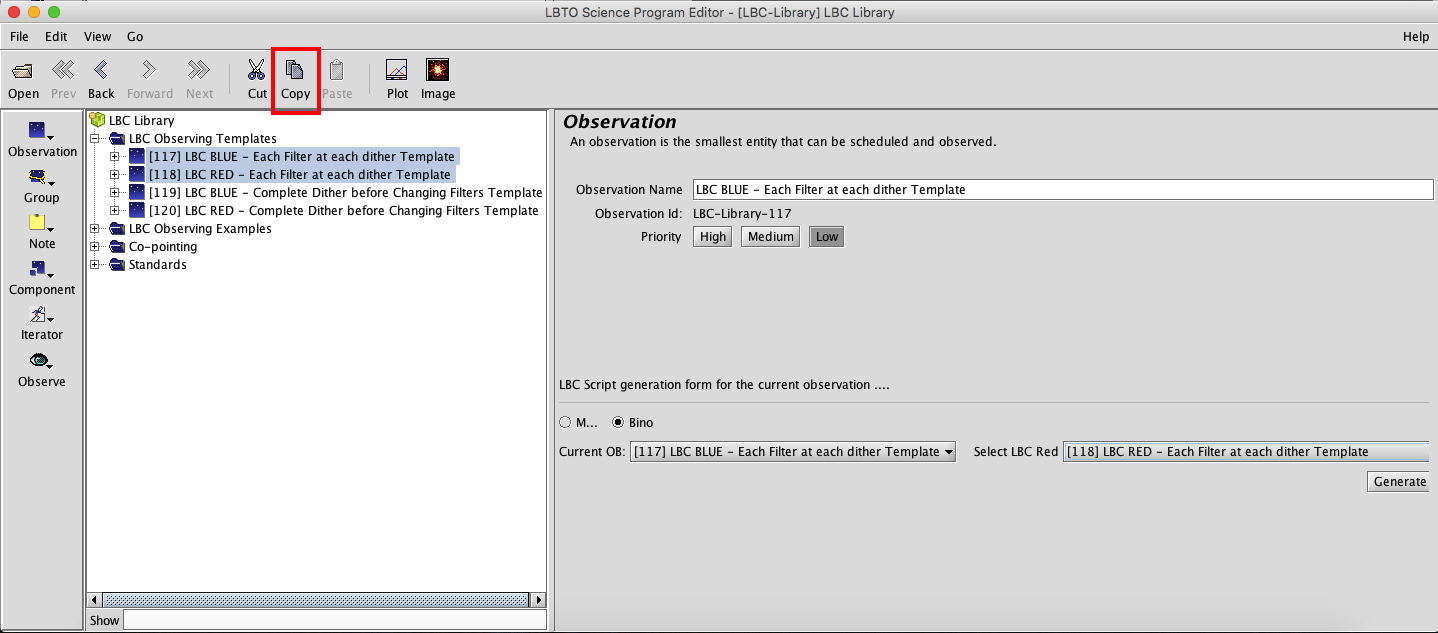The height and width of the screenshot is (633, 1438).
Task: Open the Edit menu
Action: point(56,36)
